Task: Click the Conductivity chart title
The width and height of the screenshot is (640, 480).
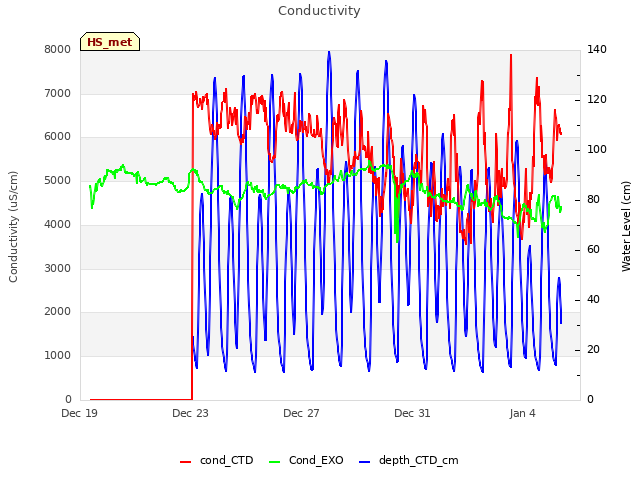Action: point(319,11)
